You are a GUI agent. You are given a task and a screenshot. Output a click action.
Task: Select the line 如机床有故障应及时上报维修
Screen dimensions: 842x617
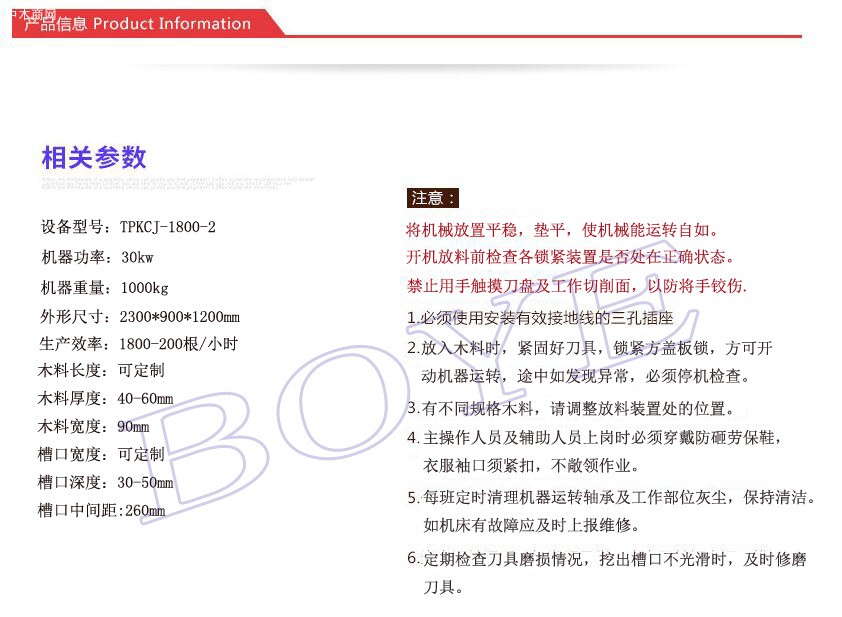pyautogui.click(x=532, y=525)
